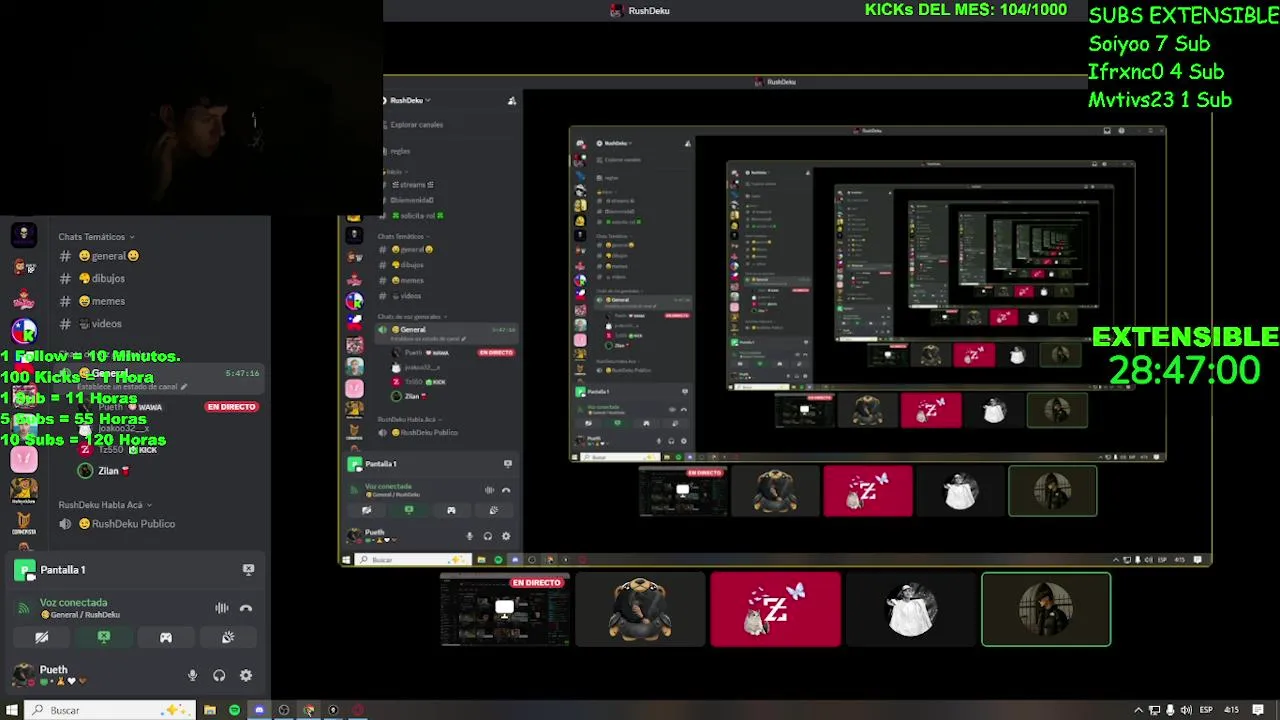This screenshot has width=1280, height=720.
Task: Select the white figure avatar participant tile
Action: [x=911, y=610]
